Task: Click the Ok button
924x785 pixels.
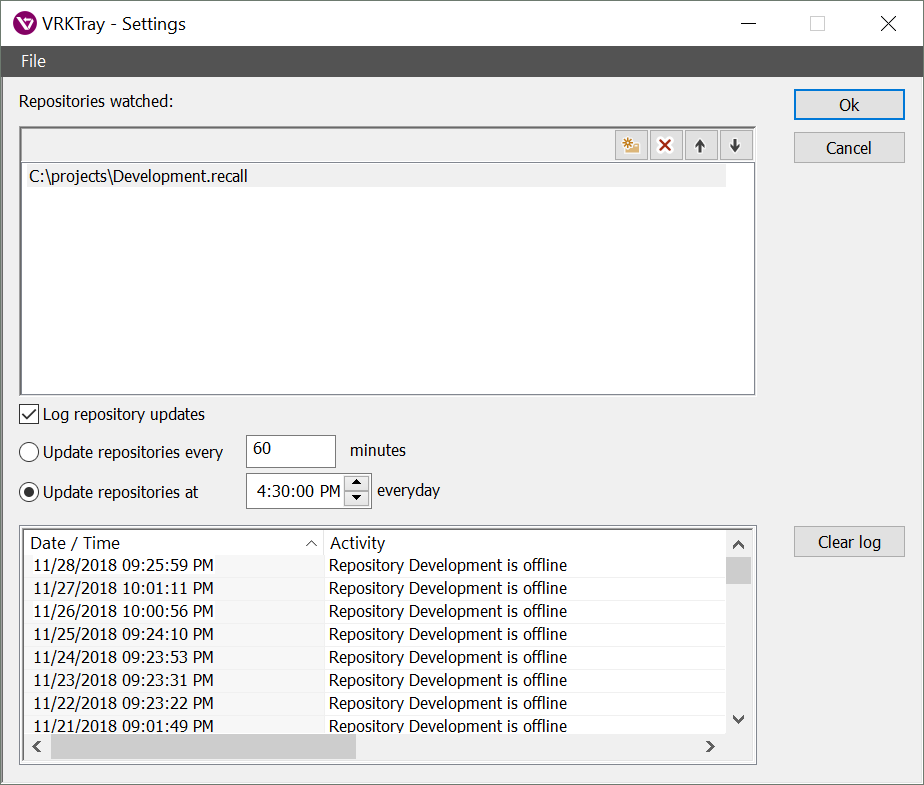Action: (849, 105)
